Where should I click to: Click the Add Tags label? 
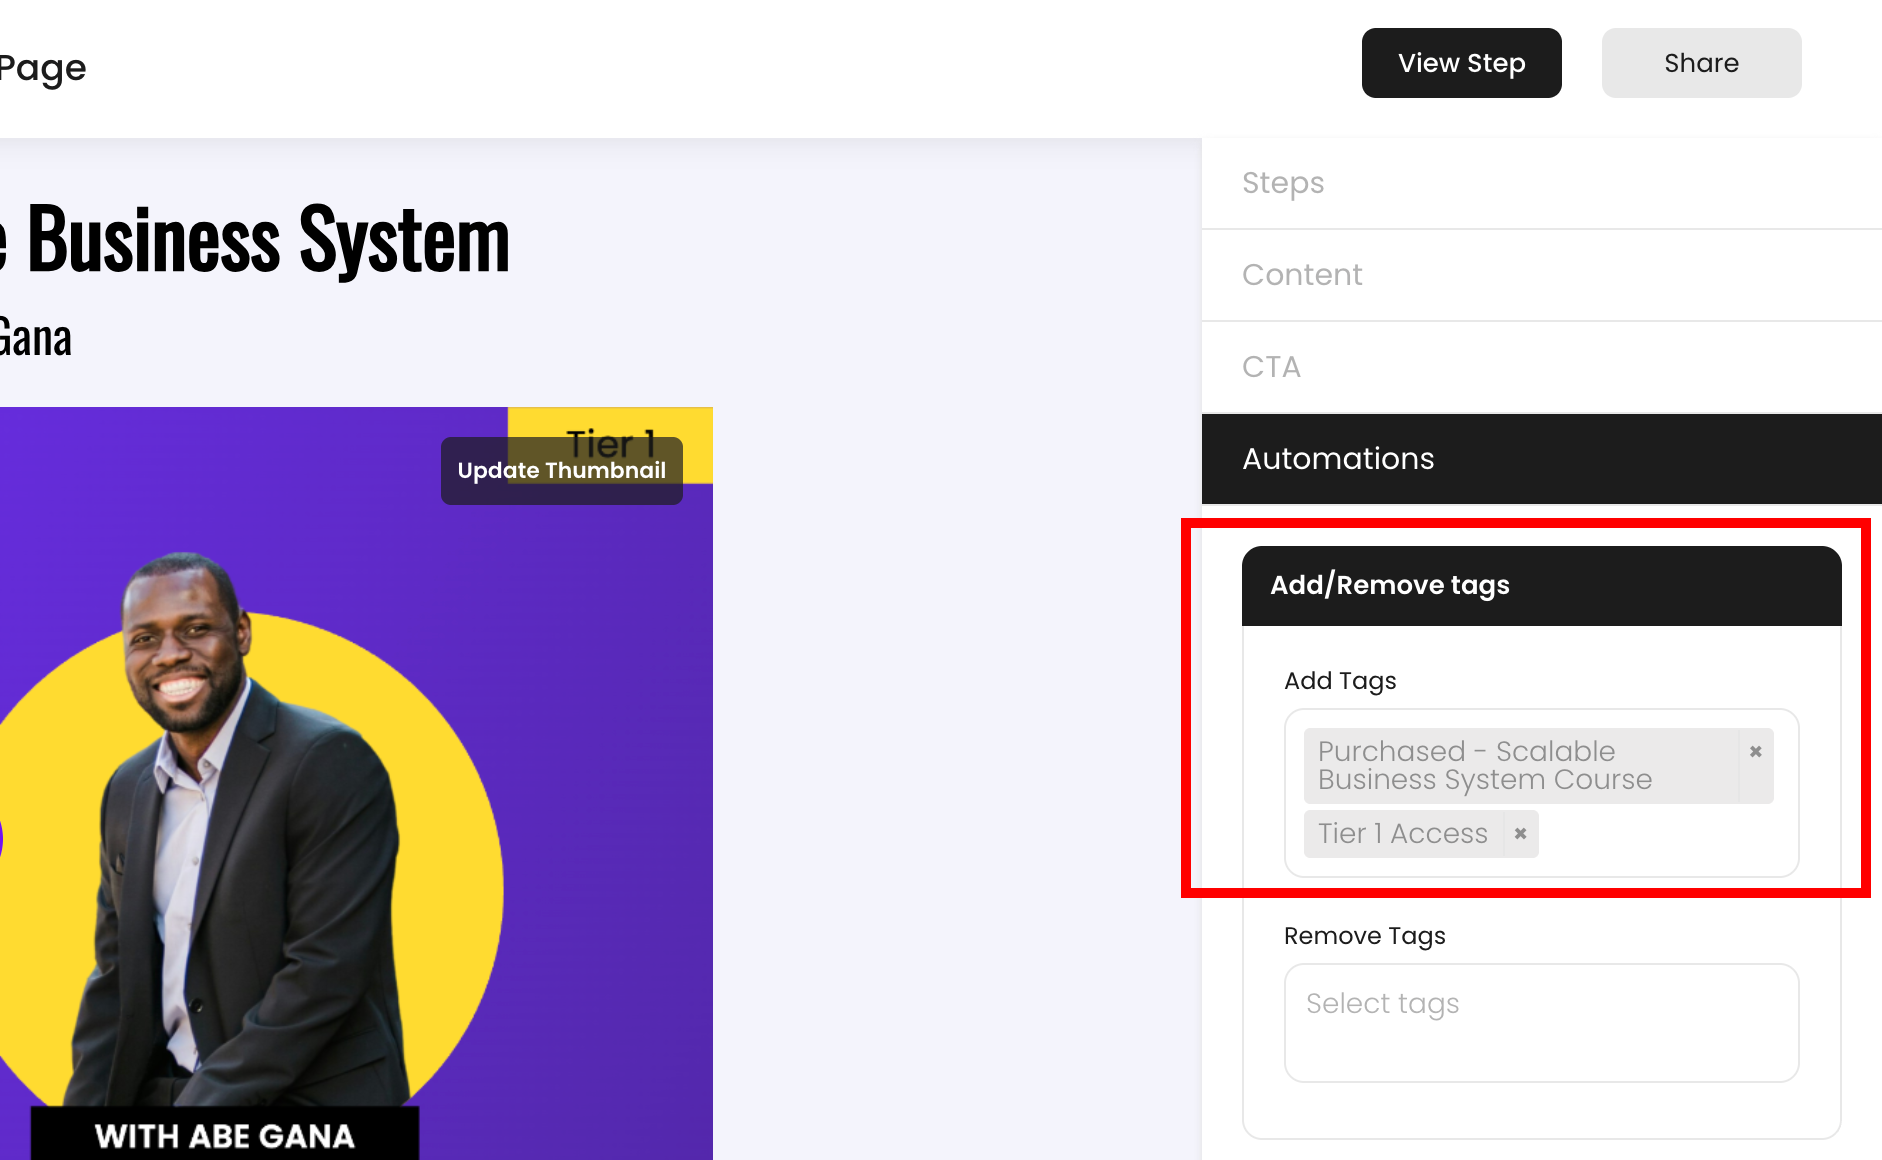1340,681
